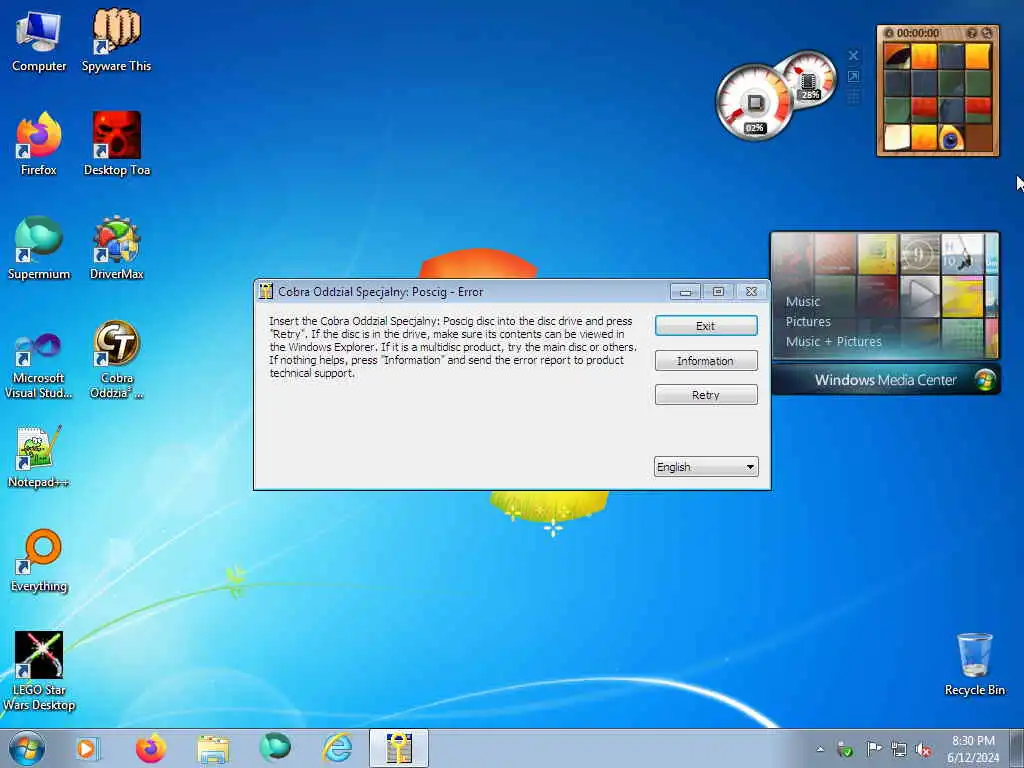Click the white puzzle tile in the bottom row
The width and height of the screenshot is (1024, 768).
[x=897, y=138]
